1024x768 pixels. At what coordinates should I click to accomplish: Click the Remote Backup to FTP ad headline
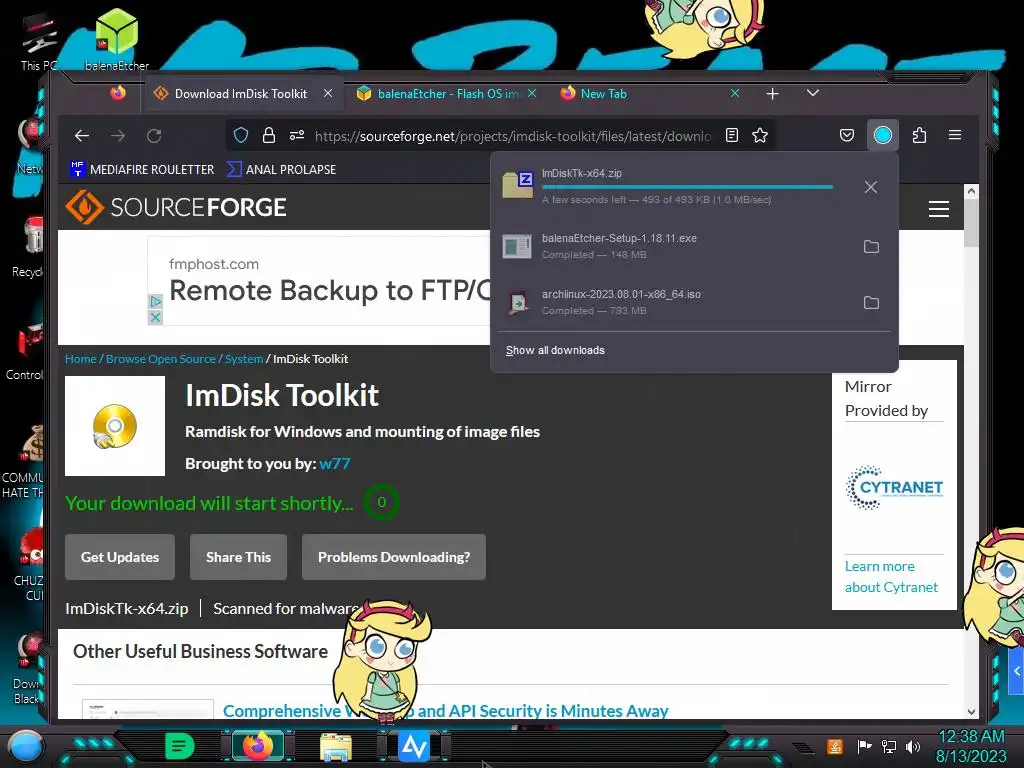[x=330, y=291]
